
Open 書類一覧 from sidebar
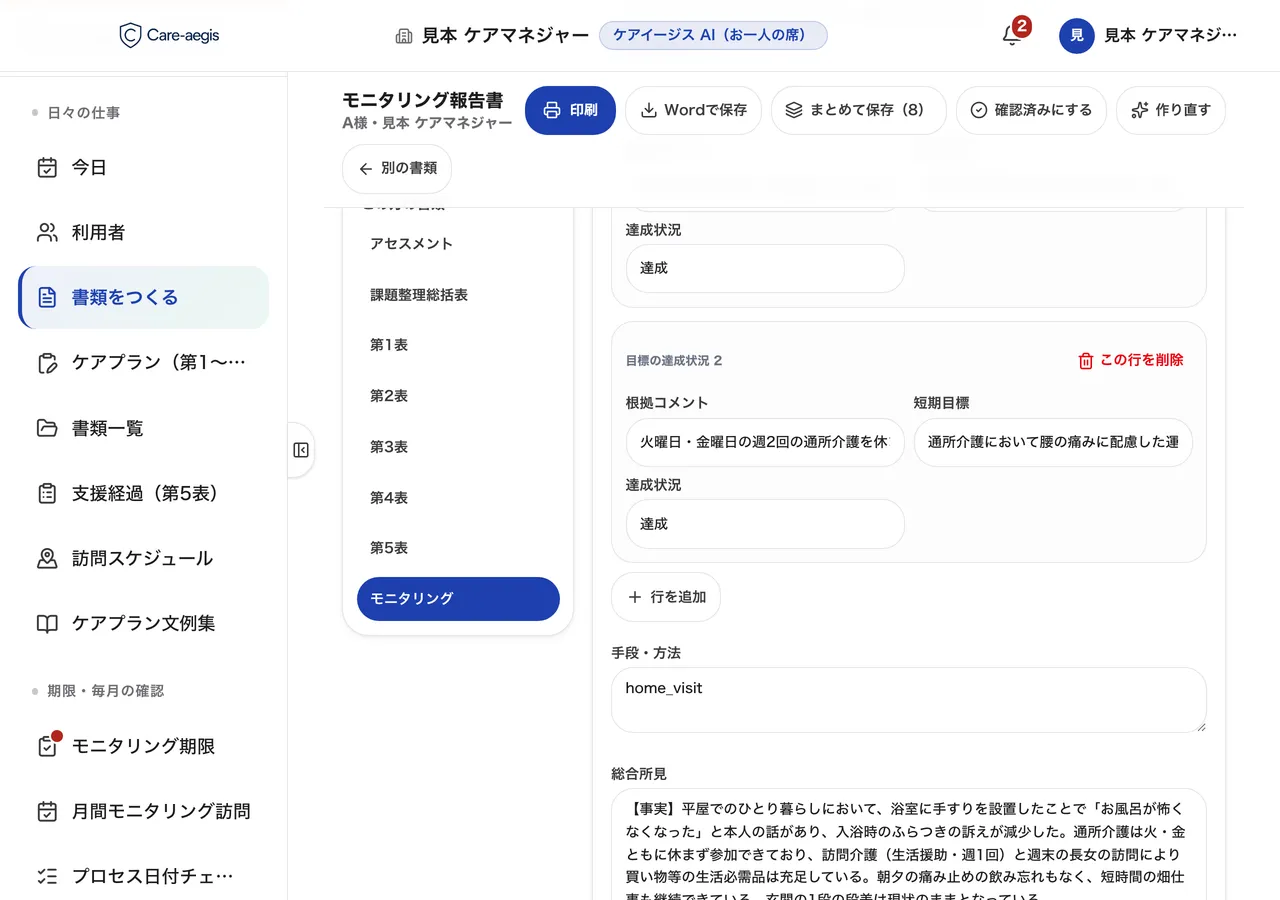144,428
